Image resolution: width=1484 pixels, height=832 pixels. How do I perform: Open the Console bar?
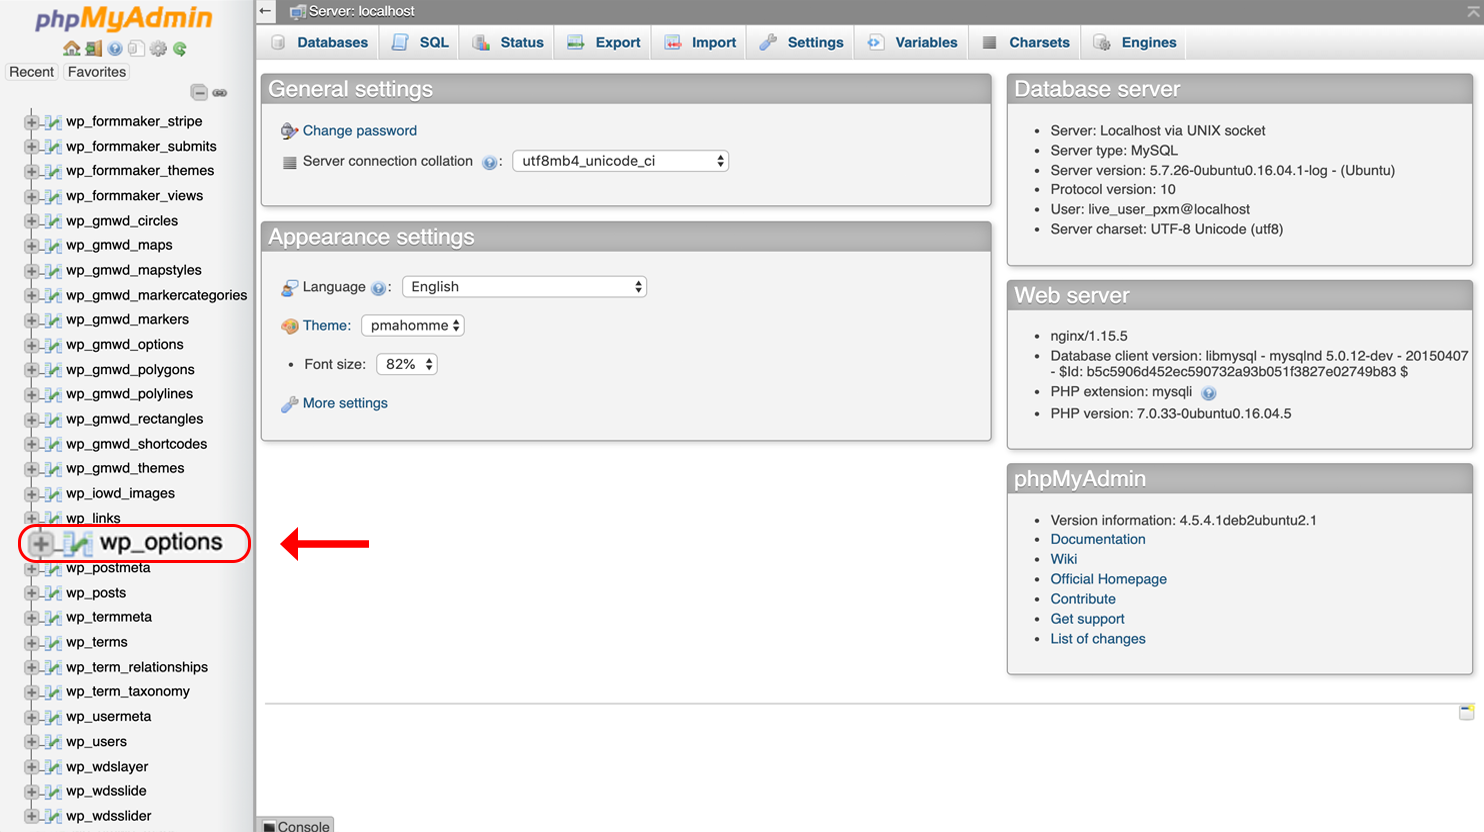(x=296, y=825)
